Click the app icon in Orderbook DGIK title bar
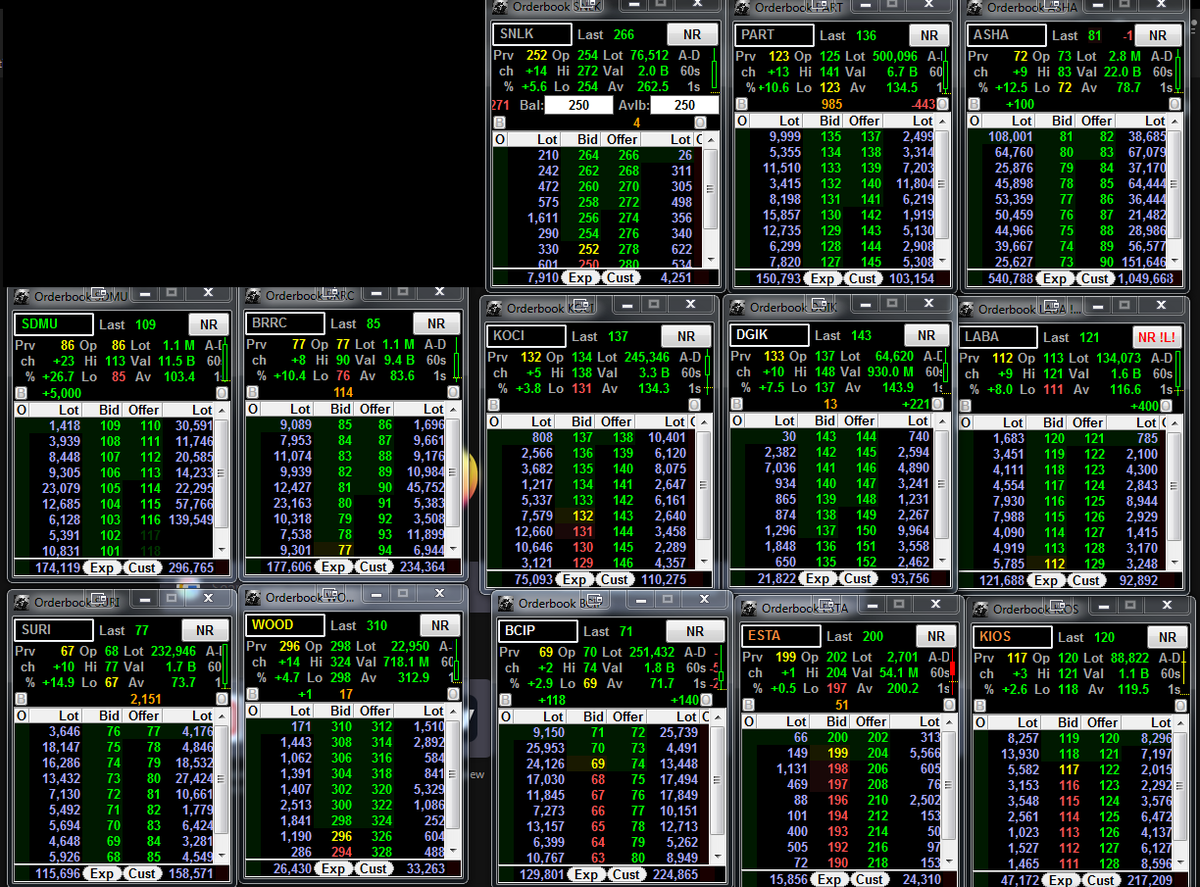This screenshot has width=1200, height=887. [x=737, y=307]
